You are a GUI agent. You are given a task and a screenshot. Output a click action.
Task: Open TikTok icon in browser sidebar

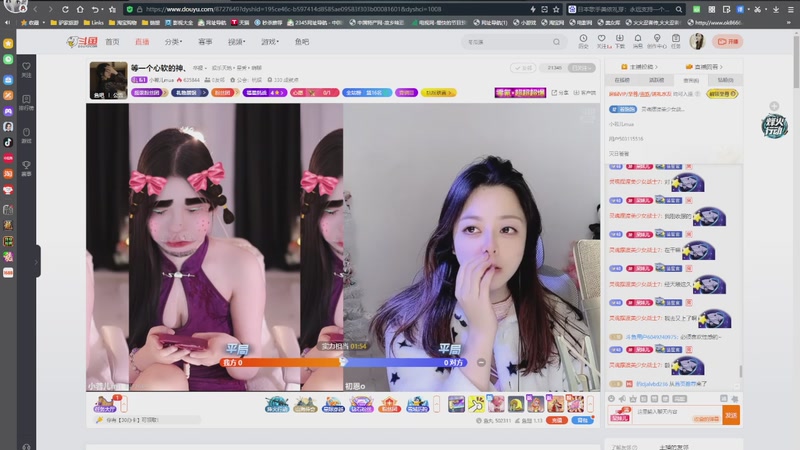8,142
